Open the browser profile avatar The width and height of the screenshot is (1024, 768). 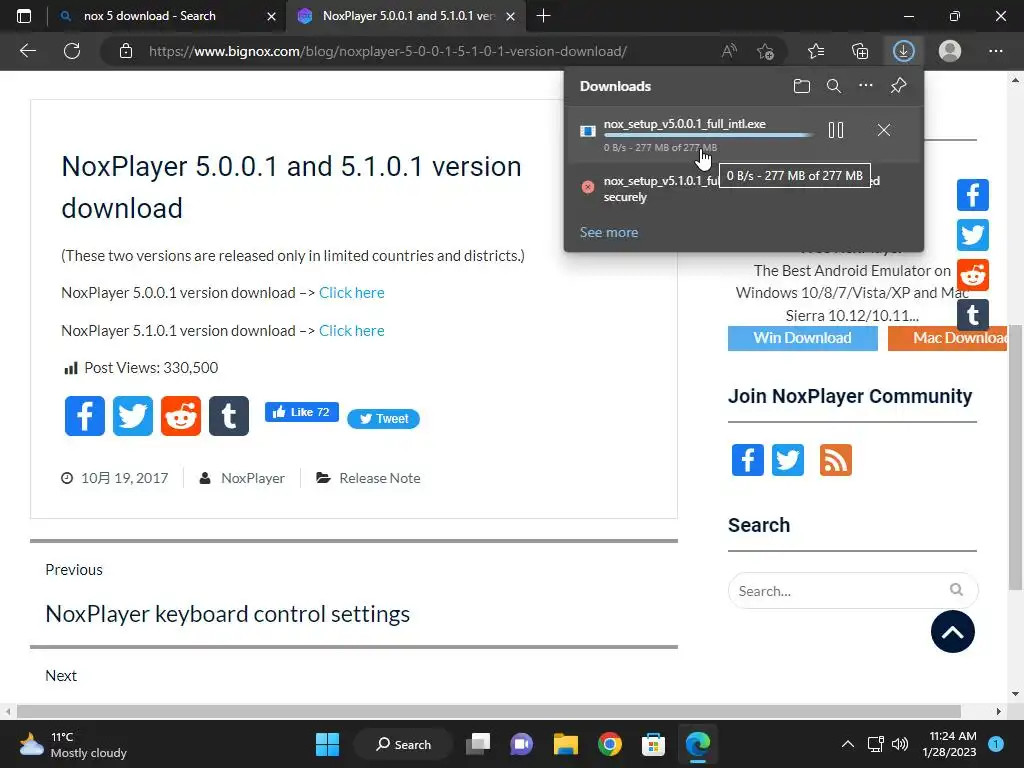click(950, 51)
